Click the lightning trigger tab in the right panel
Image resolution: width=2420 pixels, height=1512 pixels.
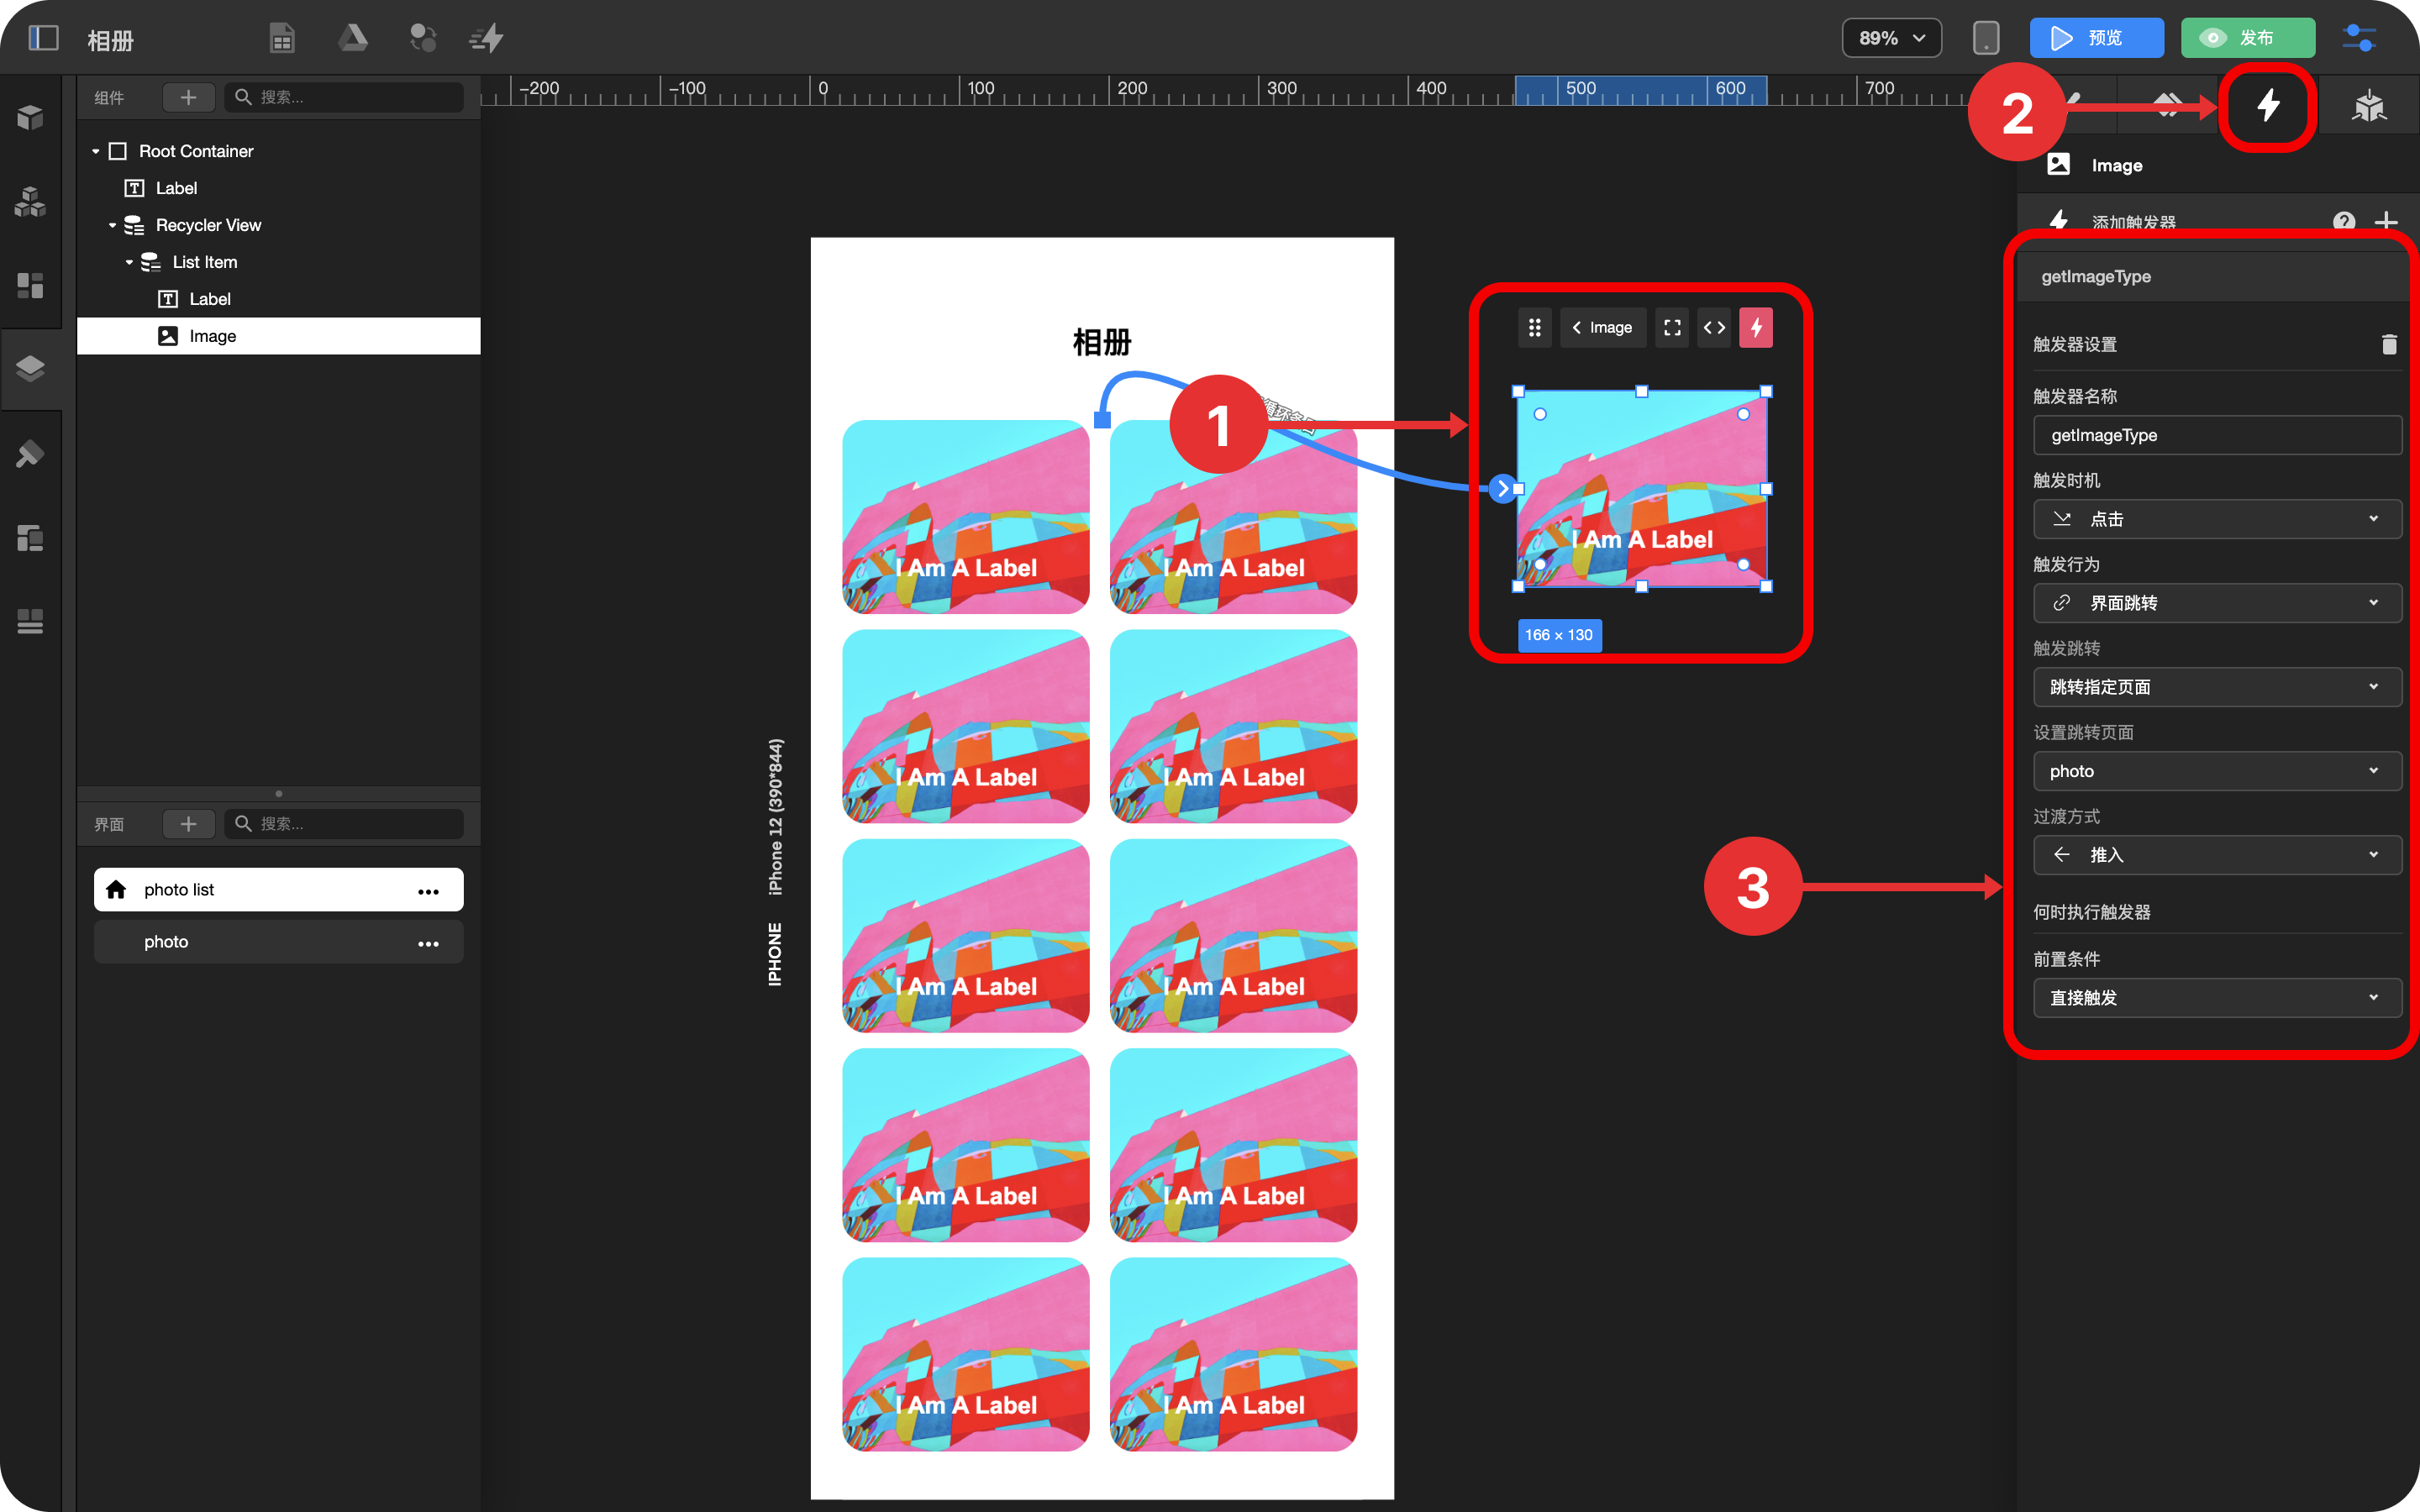tap(2267, 105)
